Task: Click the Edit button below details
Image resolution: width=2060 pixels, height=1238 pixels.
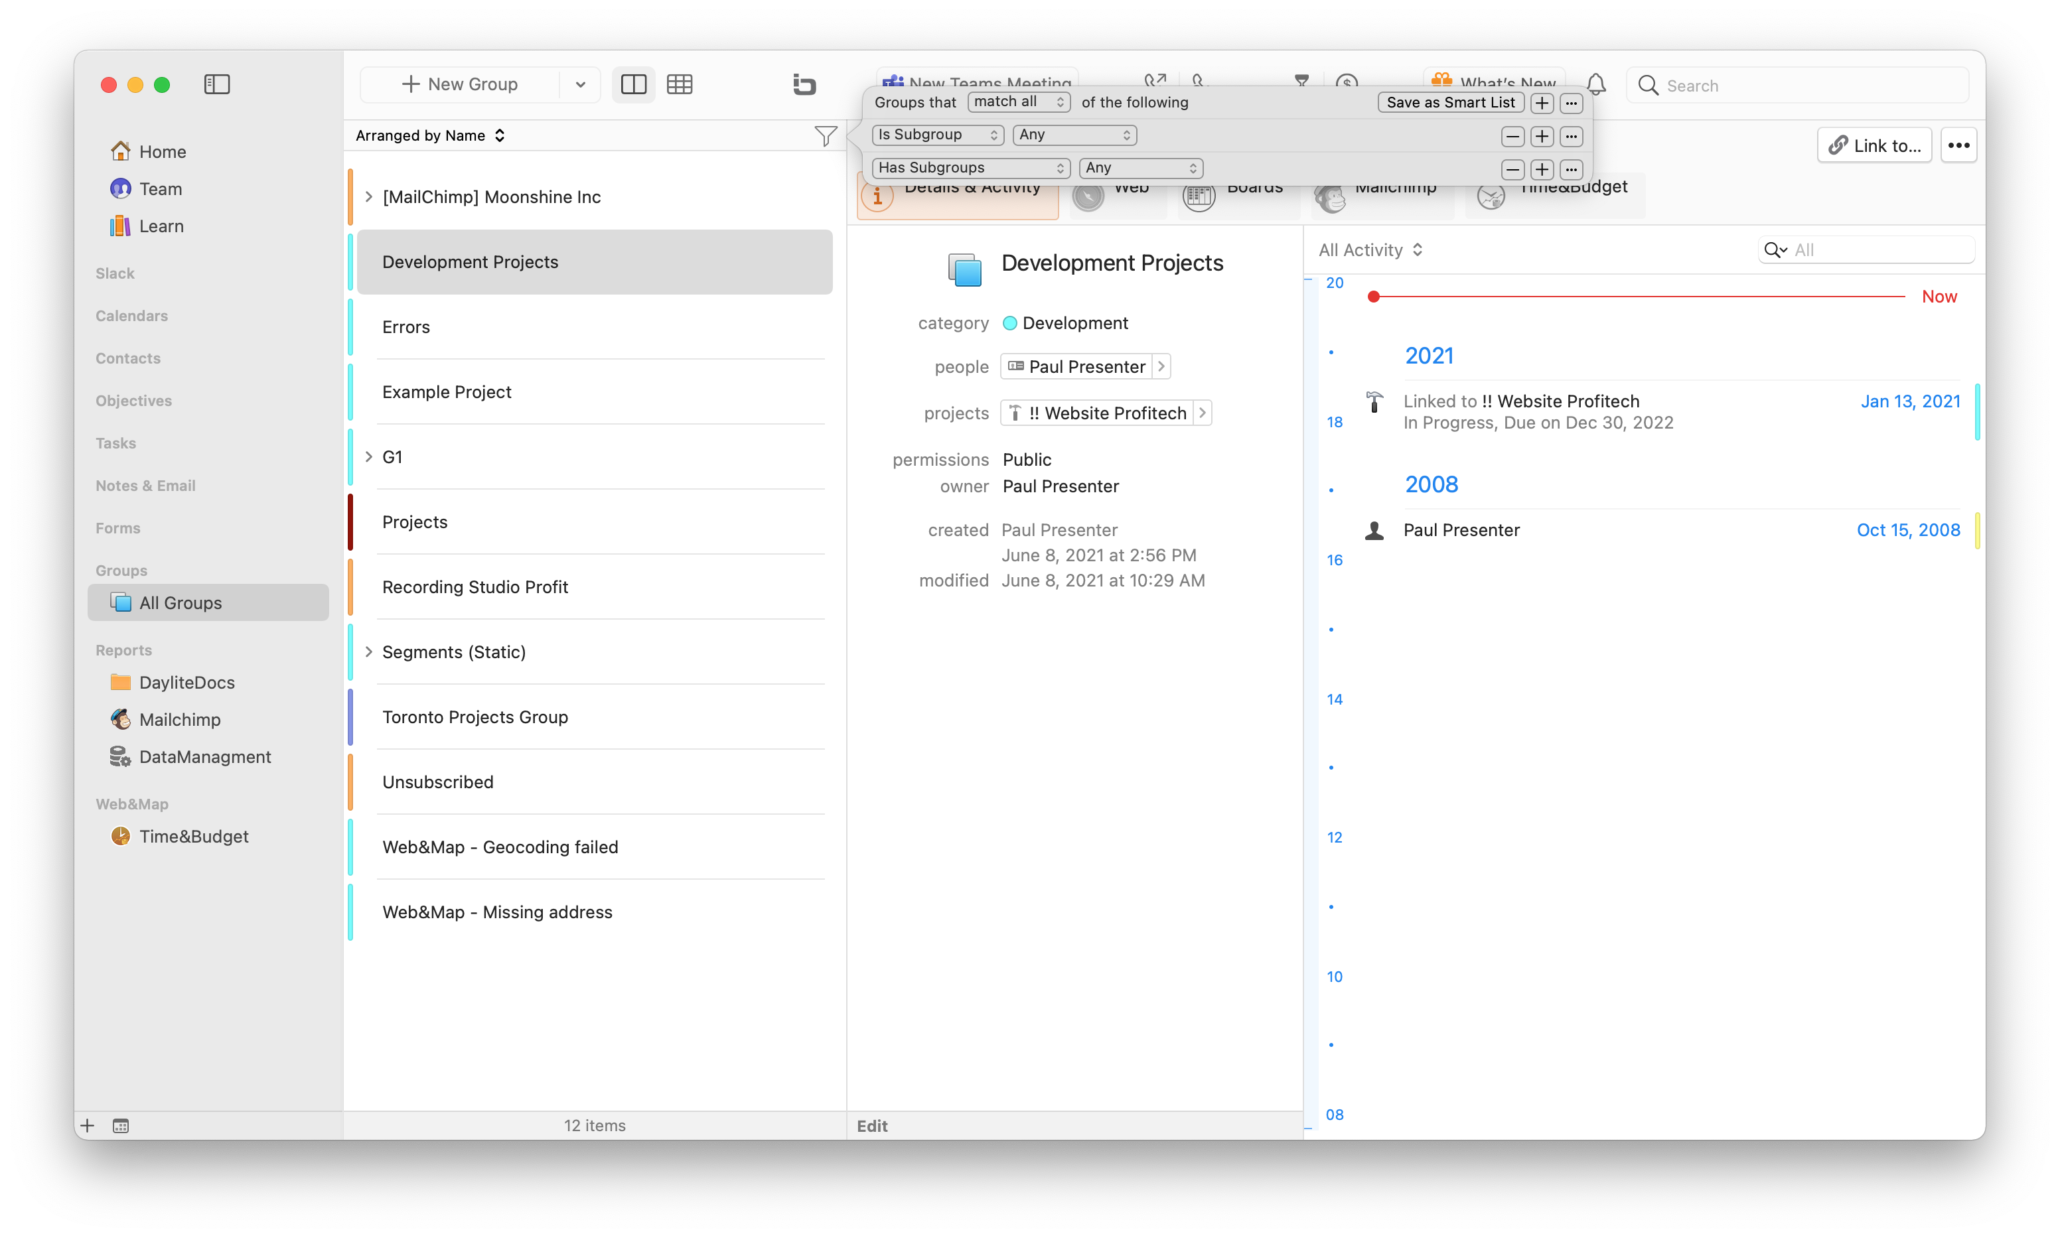Action: coord(872,1125)
